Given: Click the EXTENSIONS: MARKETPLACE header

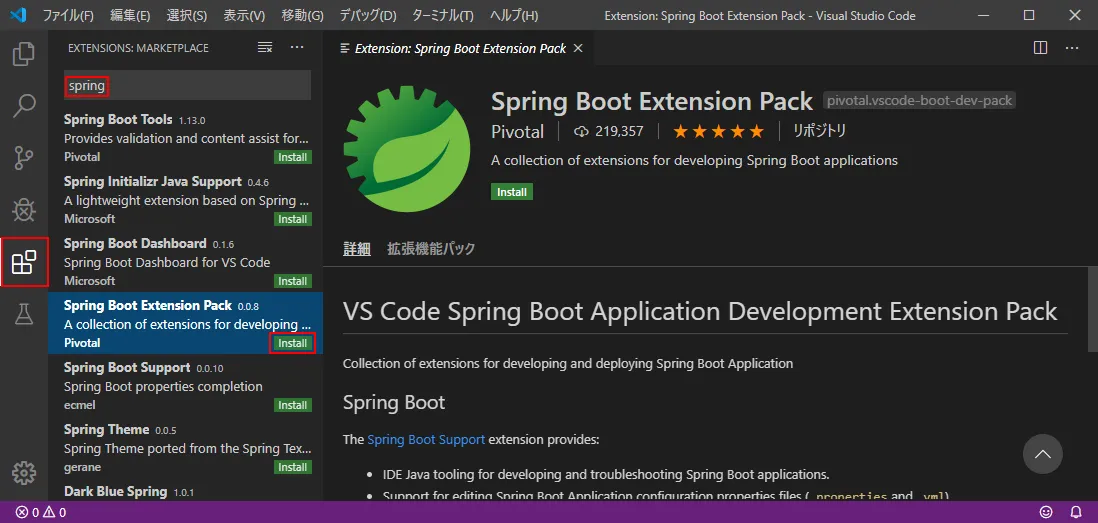Looking at the screenshot, I should tap(138, 48).
